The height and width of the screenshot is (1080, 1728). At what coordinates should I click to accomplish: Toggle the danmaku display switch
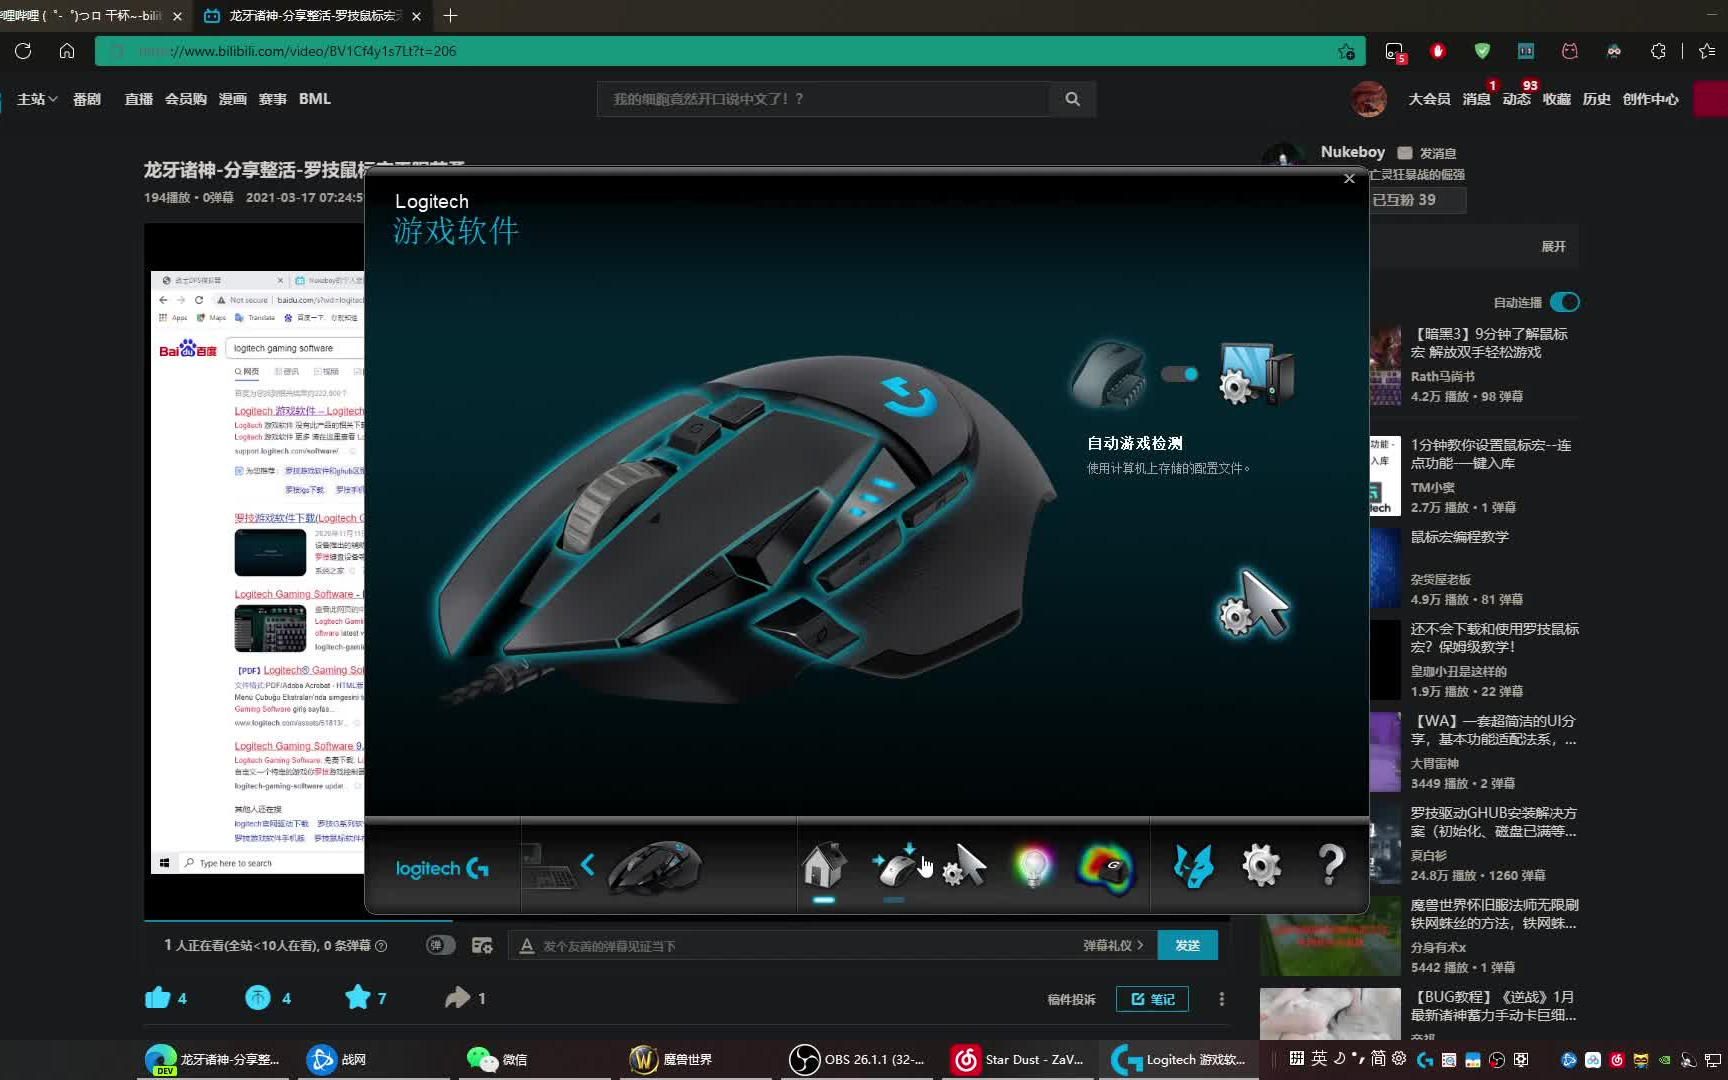point(440,945)
